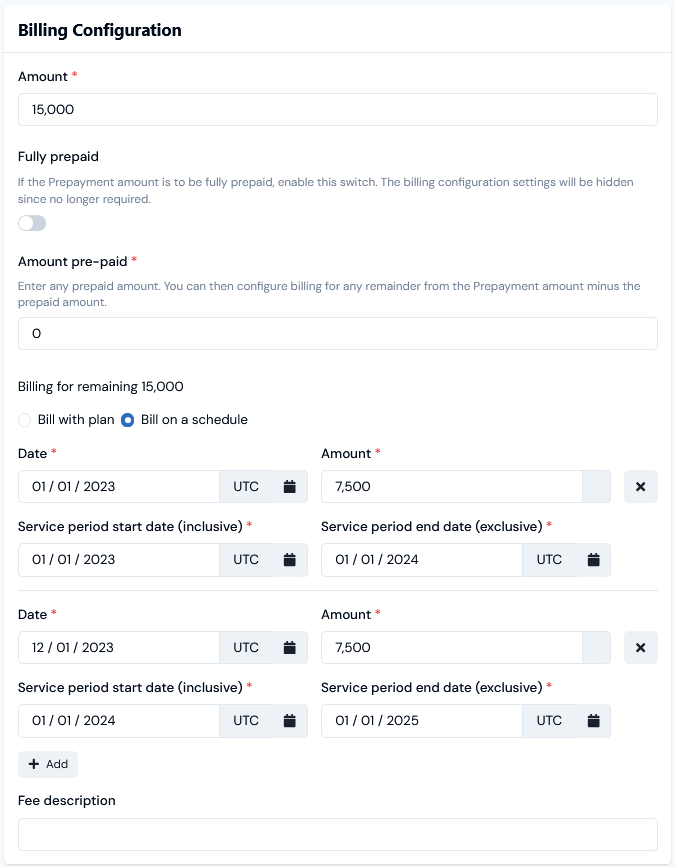675x867 pixels.
Task: Open the calendar for the 12/01/2023 Date field
Action: point(289,647)
